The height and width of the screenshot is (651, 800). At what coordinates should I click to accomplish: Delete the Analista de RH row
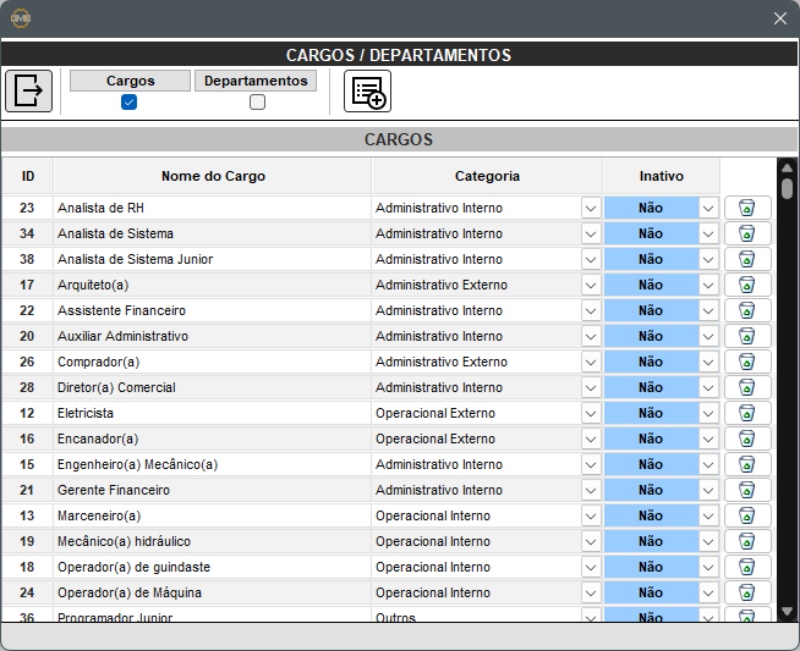pos(747,208)
